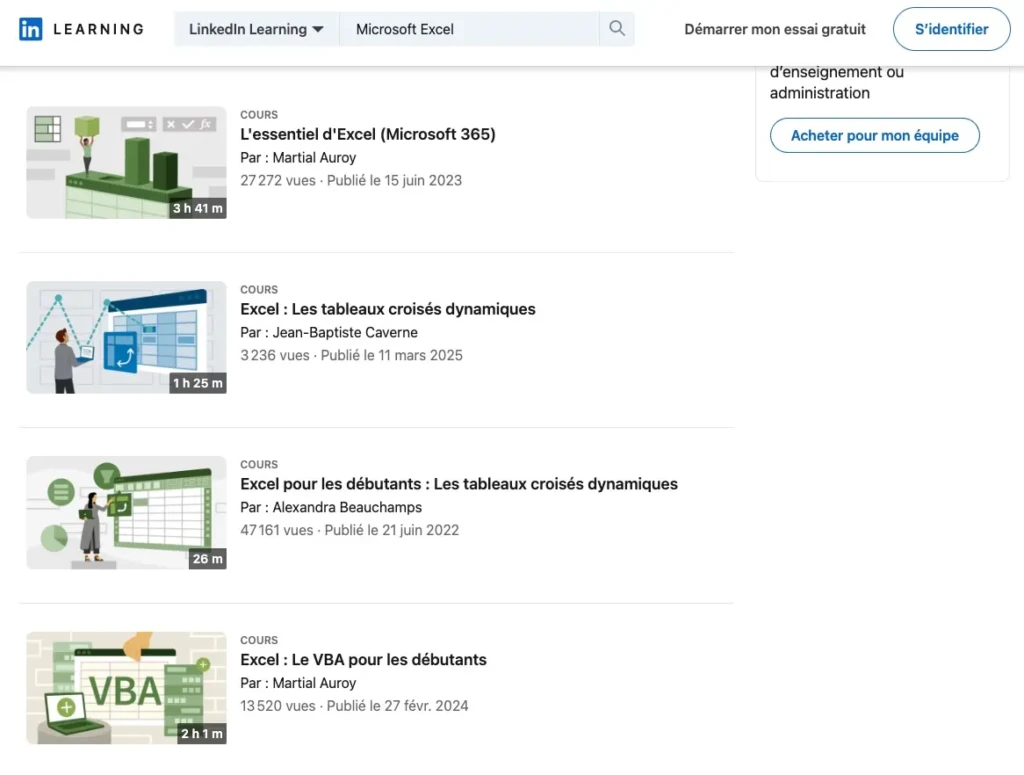This screenshot has width=1024, height=775.
Task: Click the magnifying glass search icon
Action: click(x=617, y=29)
